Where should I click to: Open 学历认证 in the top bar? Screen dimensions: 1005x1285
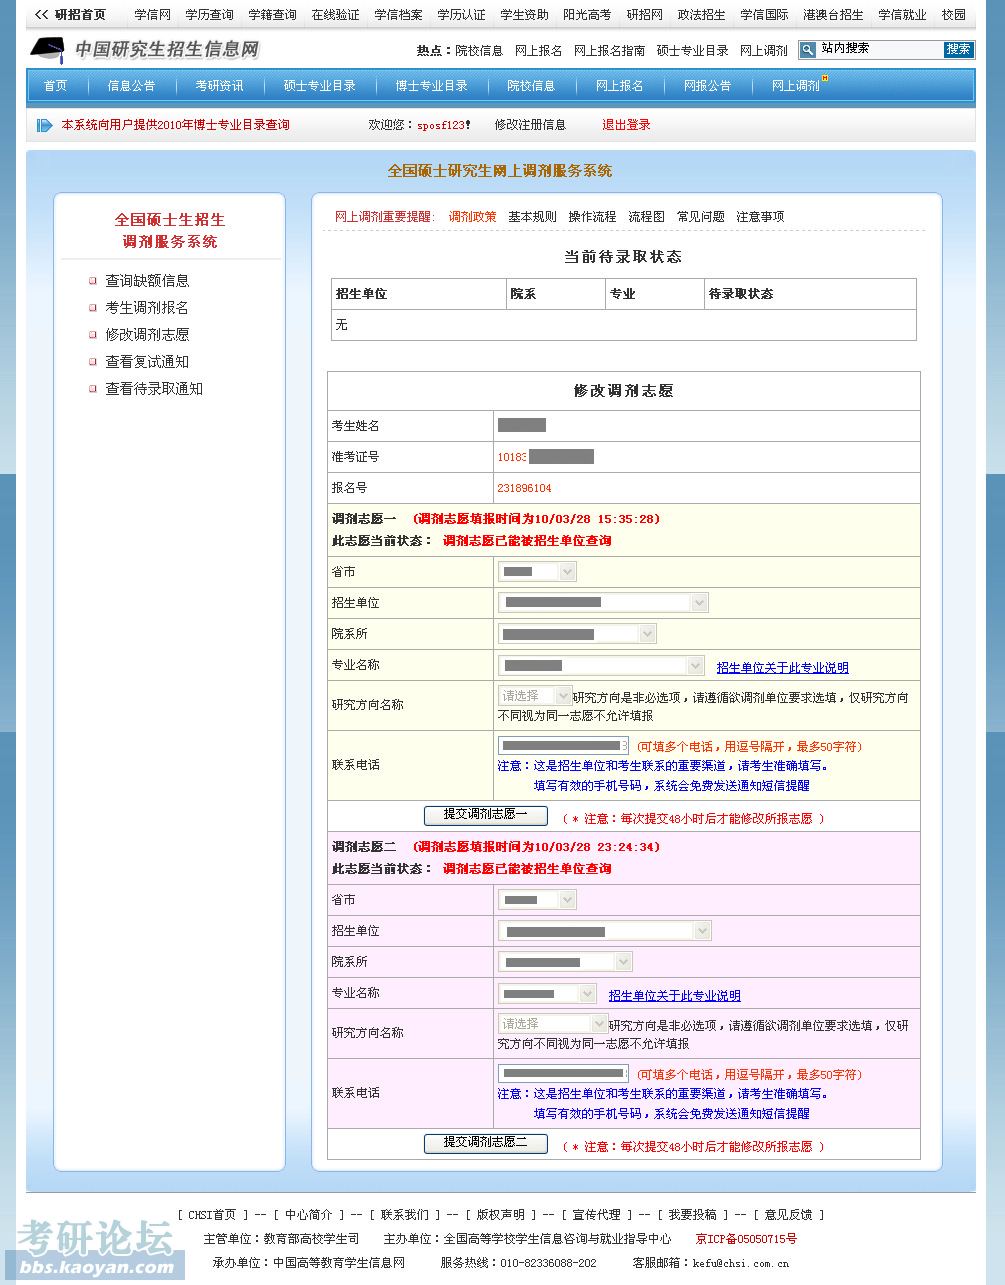pos(461,15)
